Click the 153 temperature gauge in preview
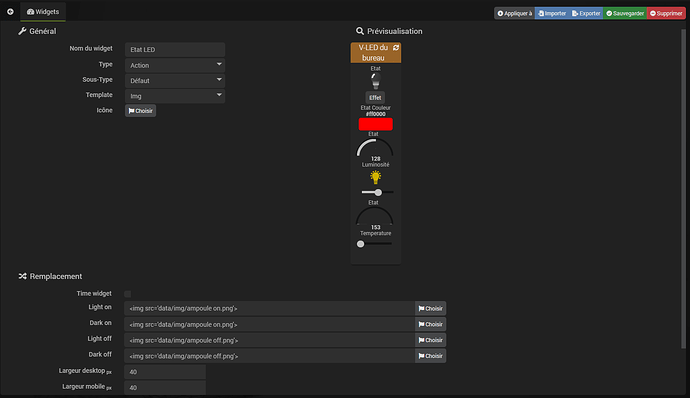 374,218
